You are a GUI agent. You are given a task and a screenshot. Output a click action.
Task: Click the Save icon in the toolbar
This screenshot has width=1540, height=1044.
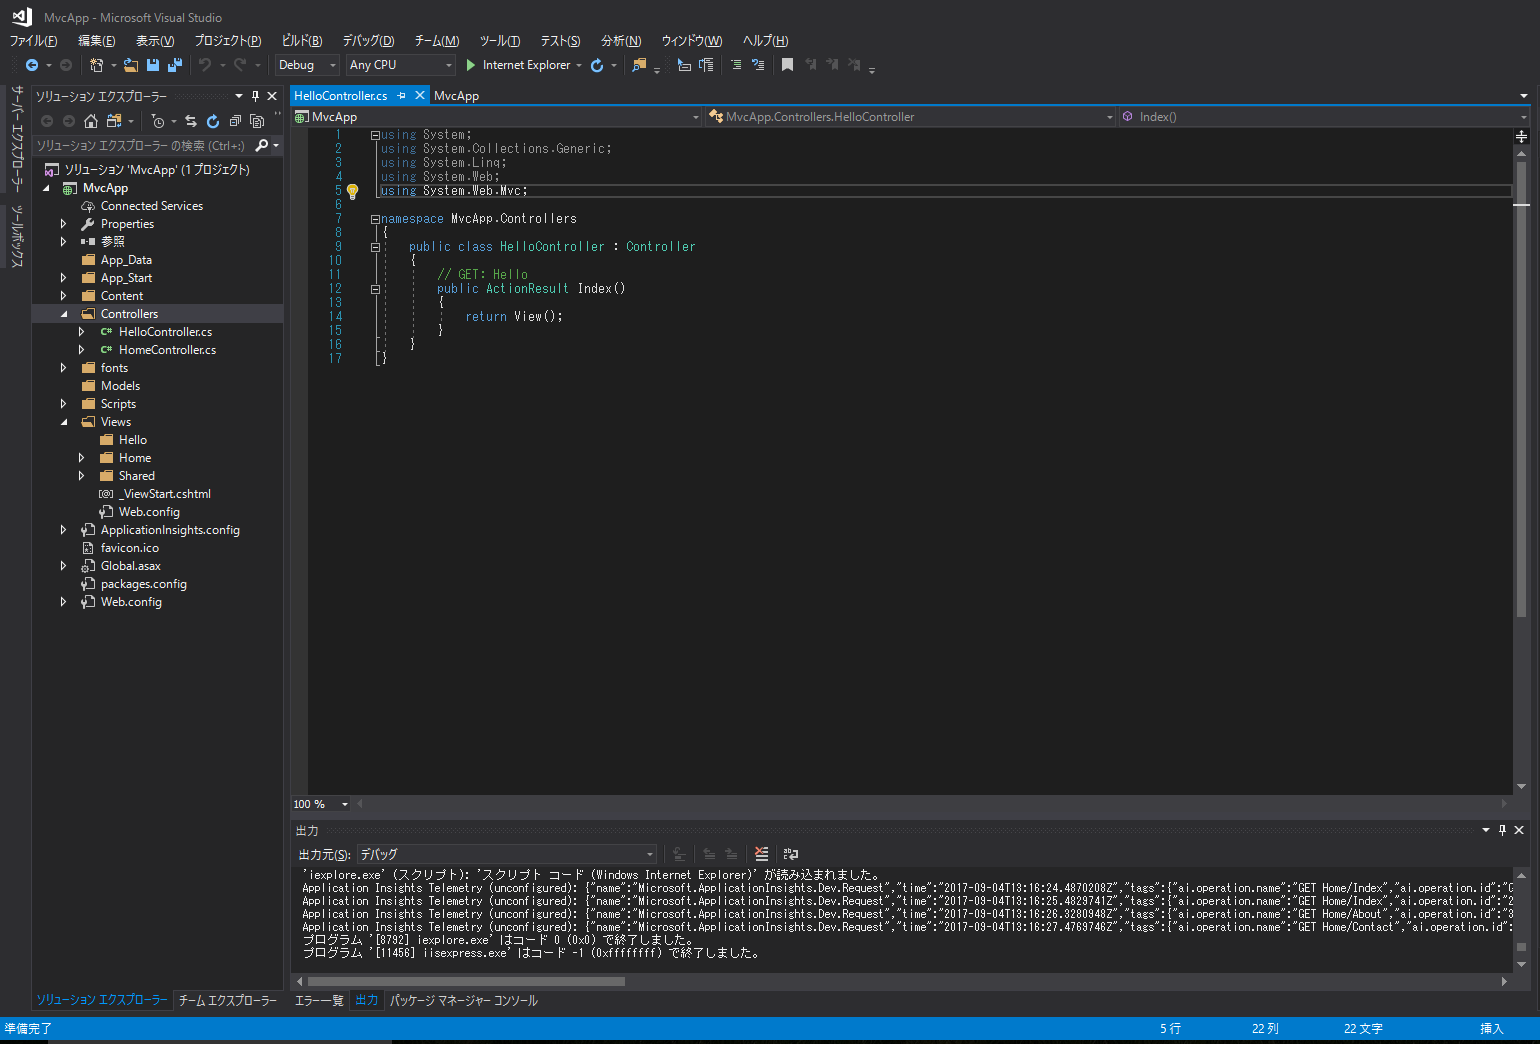coord(152,64)
